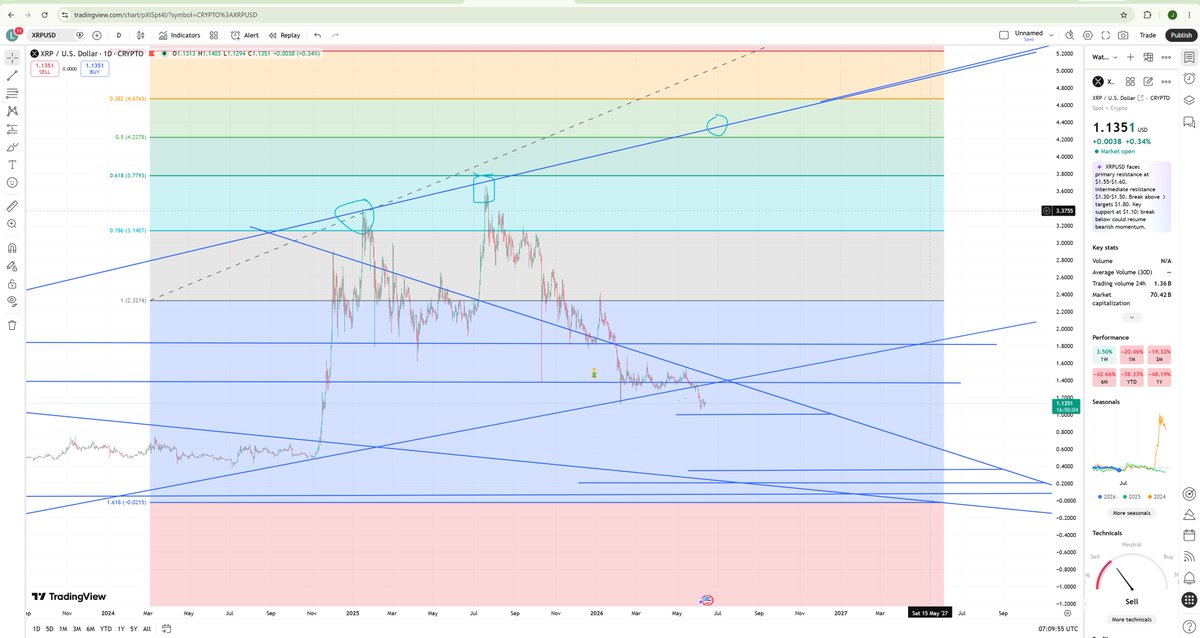This screenshot has height=638, width=1200.
Task: Bookmark page with browser star icon
Action: 1123,15
